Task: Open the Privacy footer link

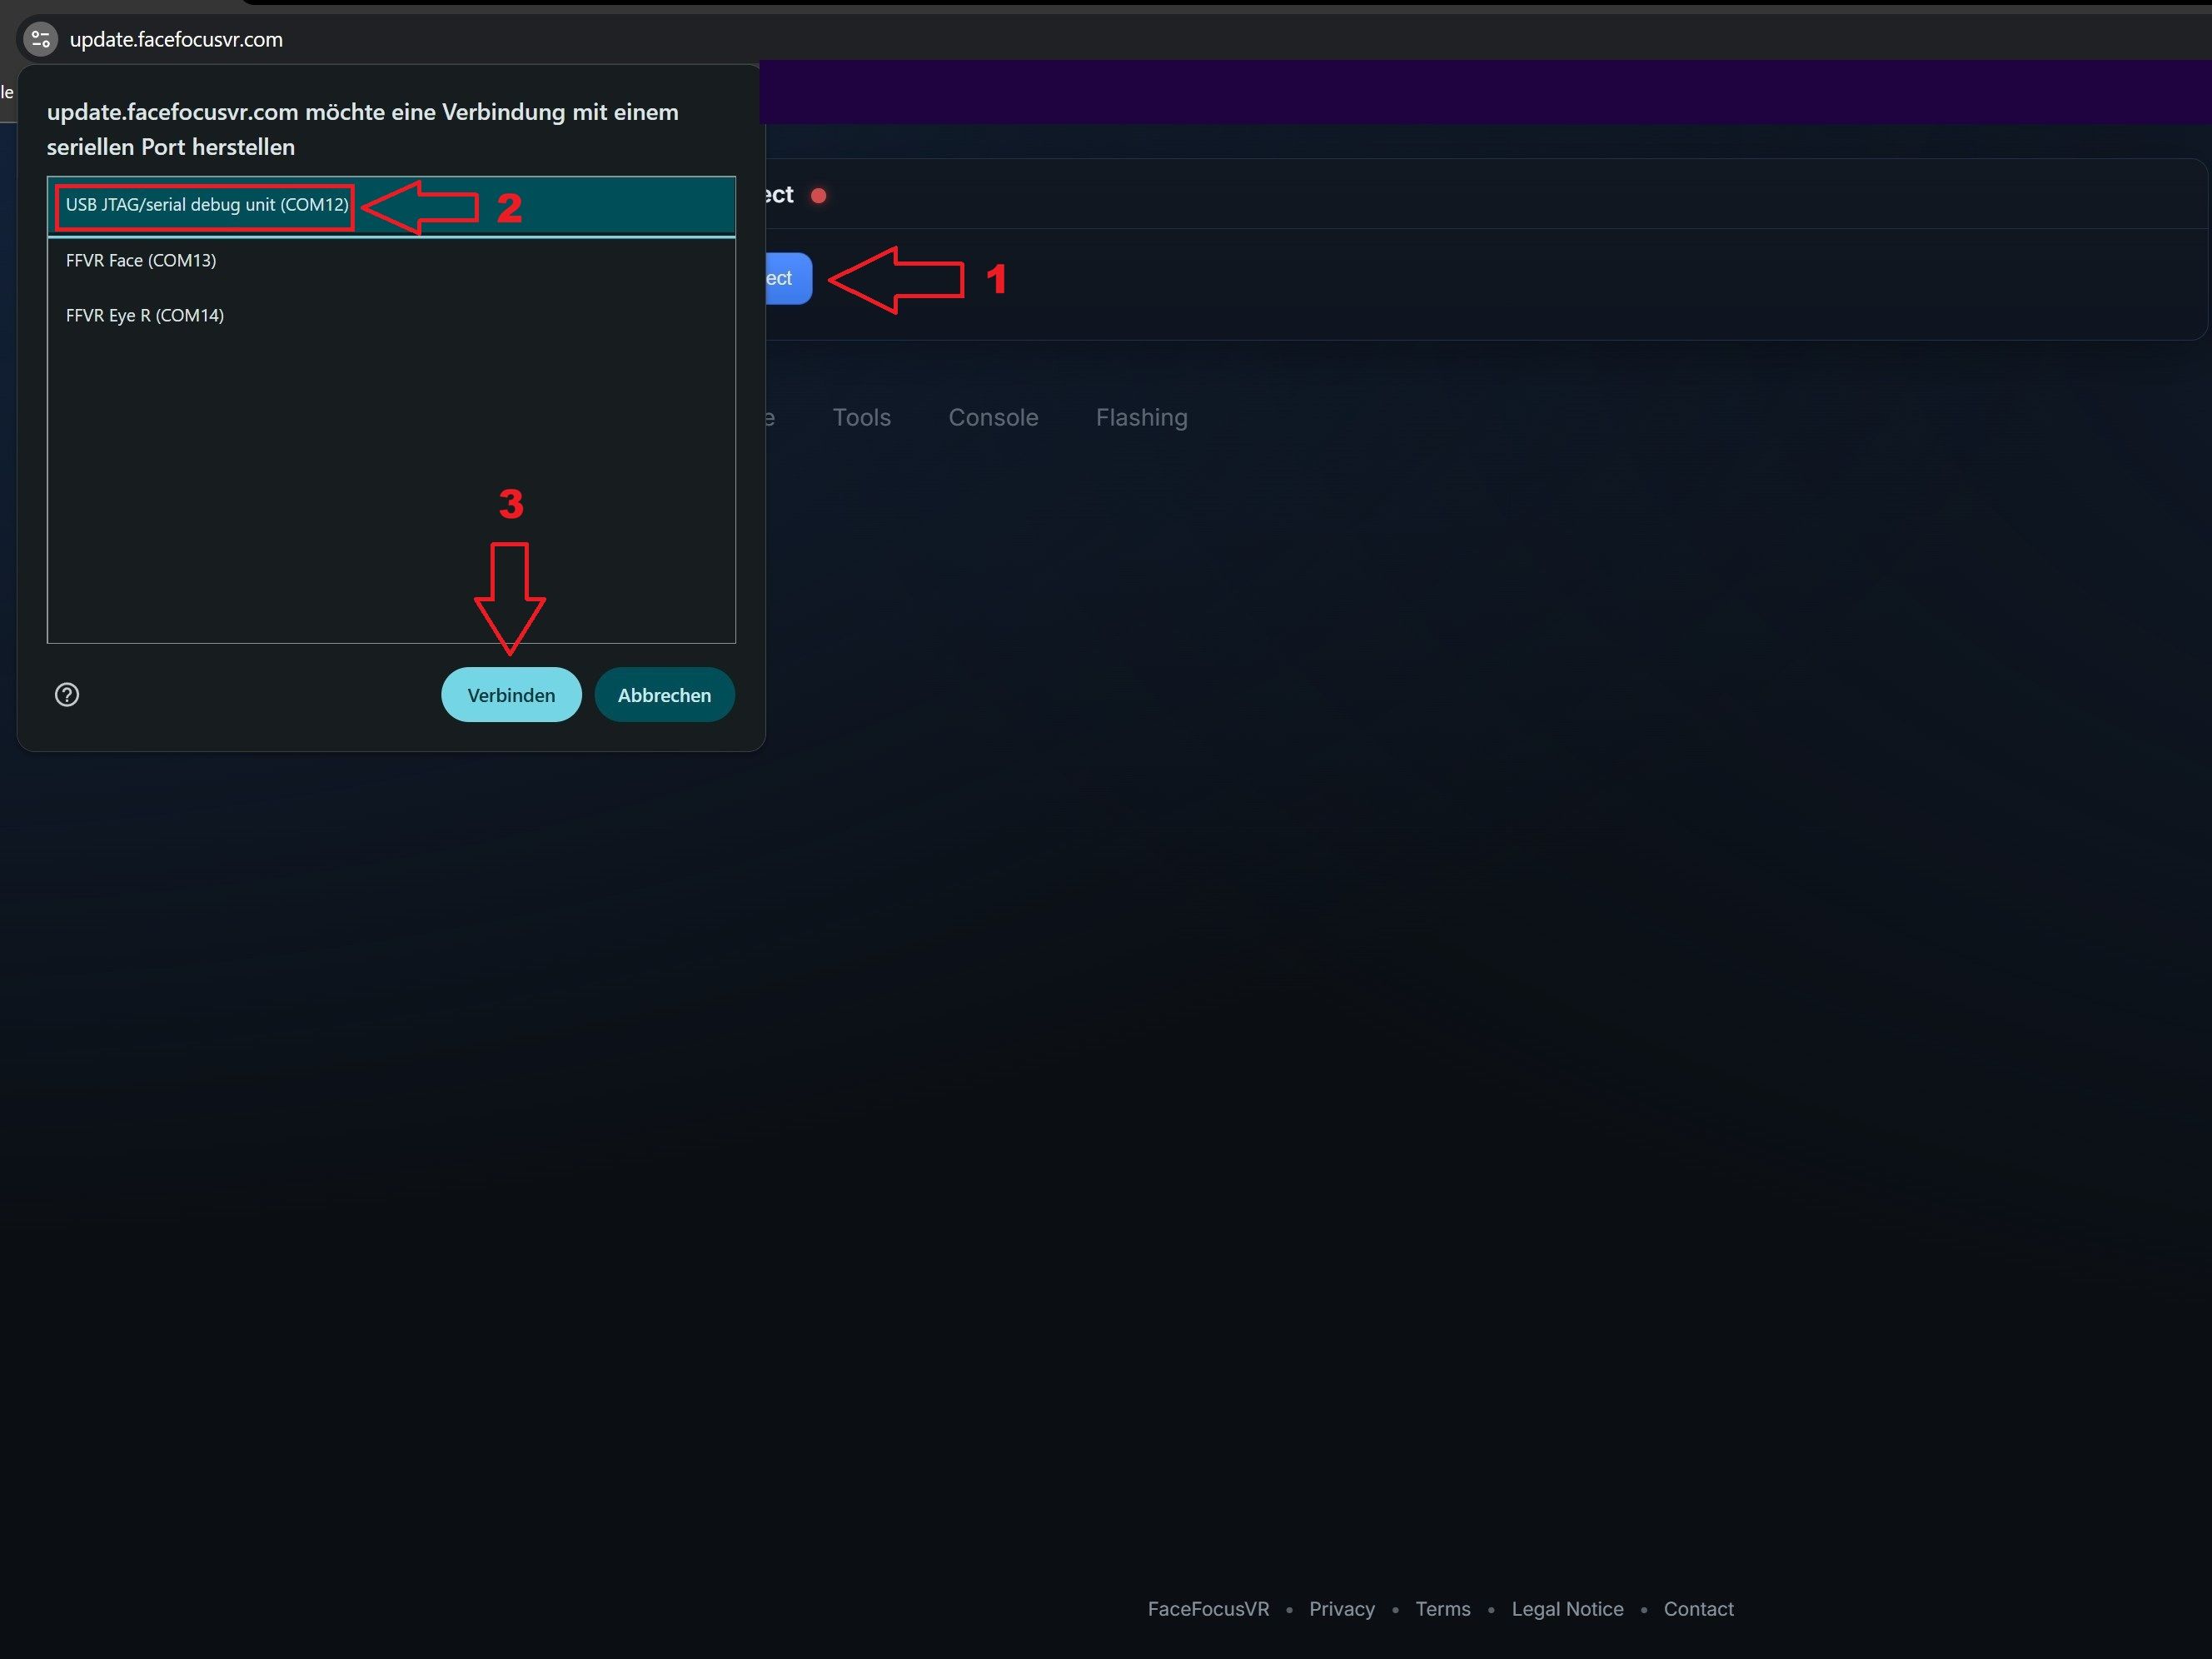Action: (1341, 1609)
